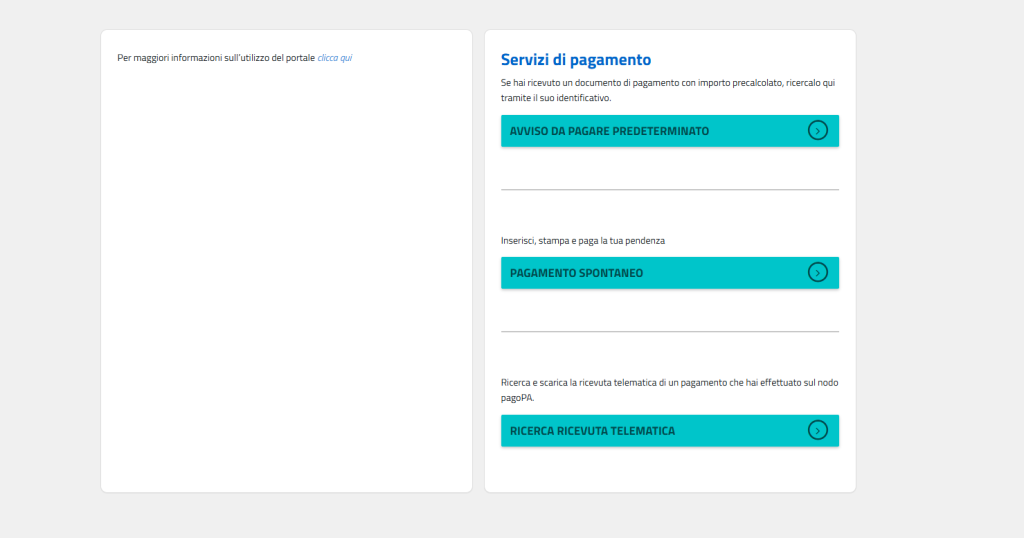Click the word "pagoPA" in the description
Image resolution: width=1024 pixels, height=538 pixels.
point(517,398)
